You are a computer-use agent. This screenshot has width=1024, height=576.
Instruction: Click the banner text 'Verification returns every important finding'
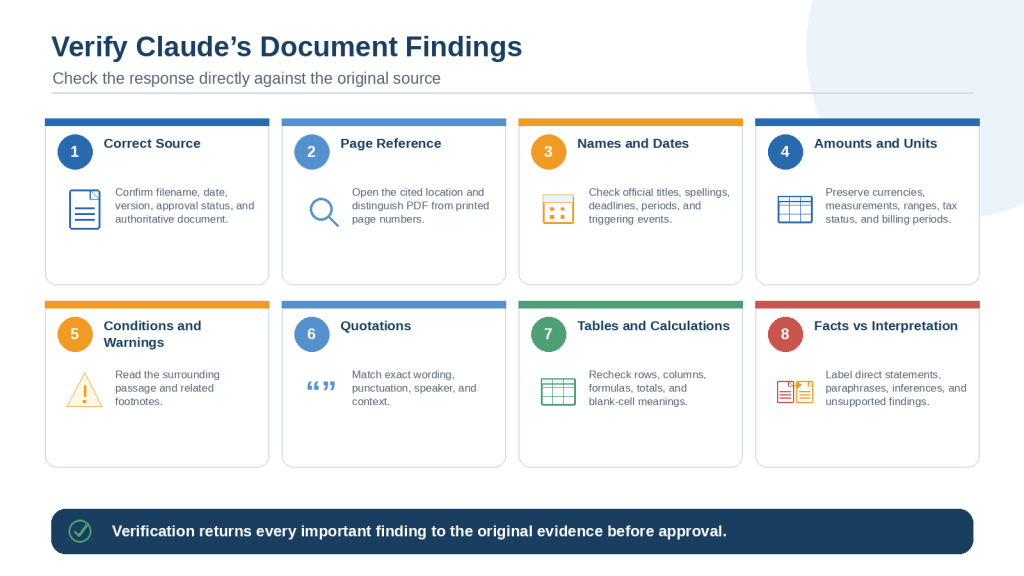click(x=419, y=531)
